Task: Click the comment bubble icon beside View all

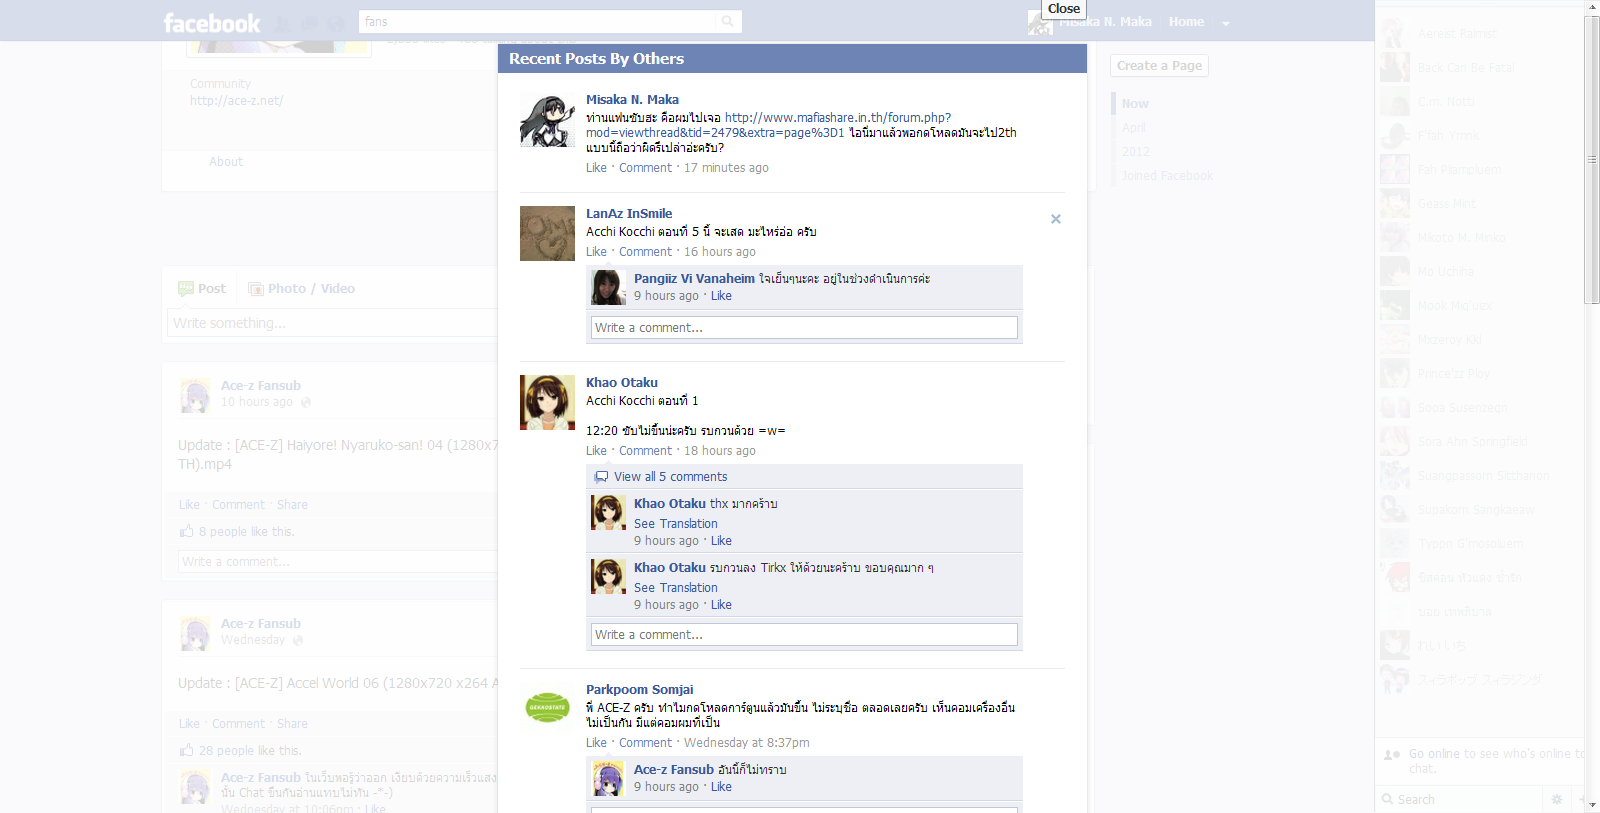Action: (x=601, y=477)
